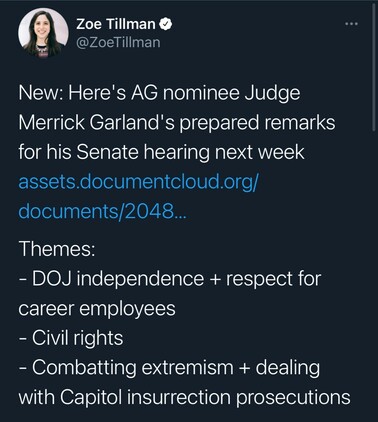Open the three-dot more options menu
Viewport: 378px width, 422px height.
351,24
